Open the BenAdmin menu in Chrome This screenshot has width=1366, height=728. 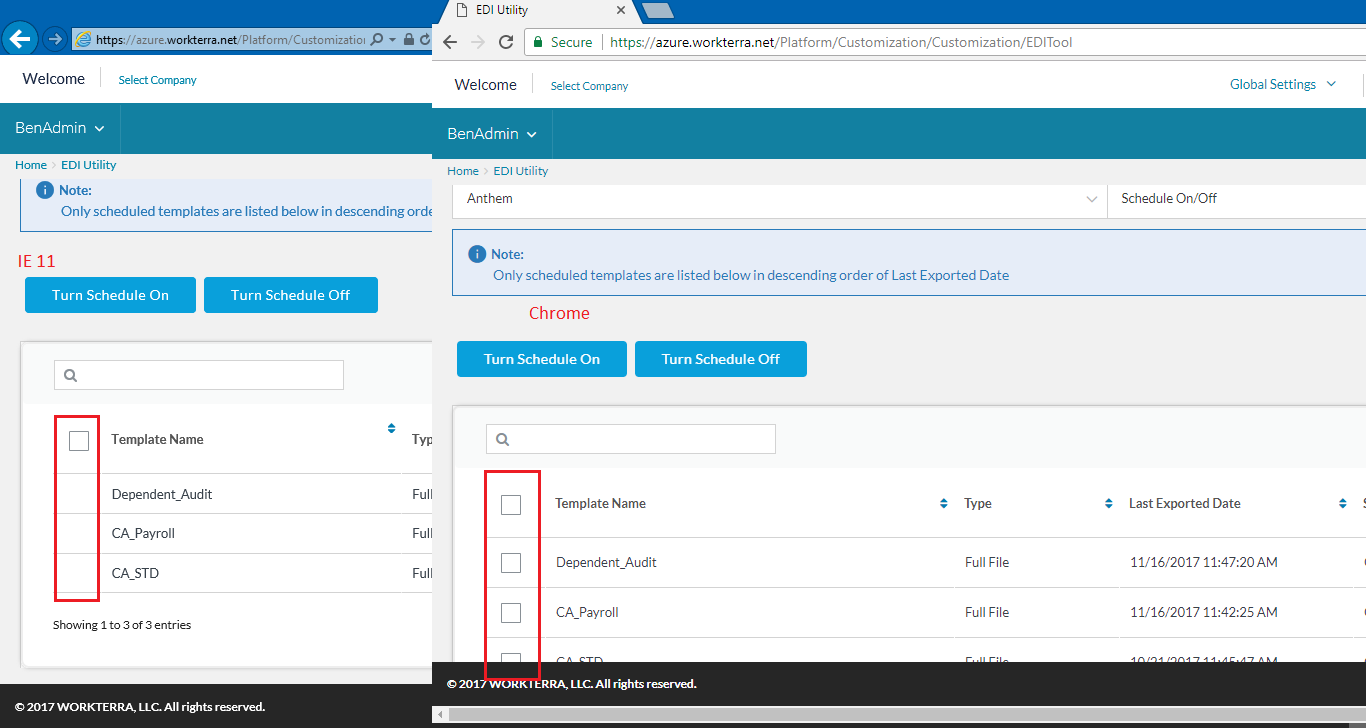coord(492,134)
